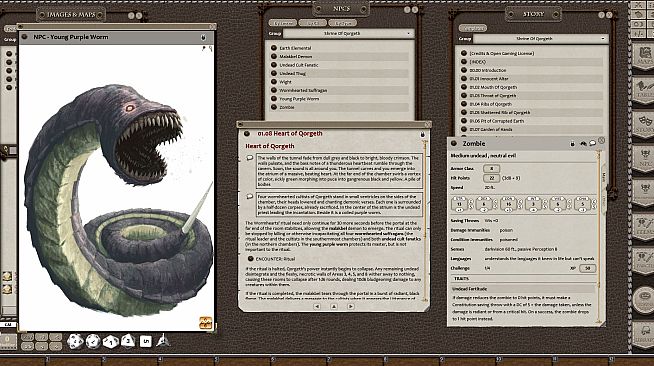Toggle lock on Young Purple Worm image
The width and height of the screenshot is (654, 366).
(203, 37)
